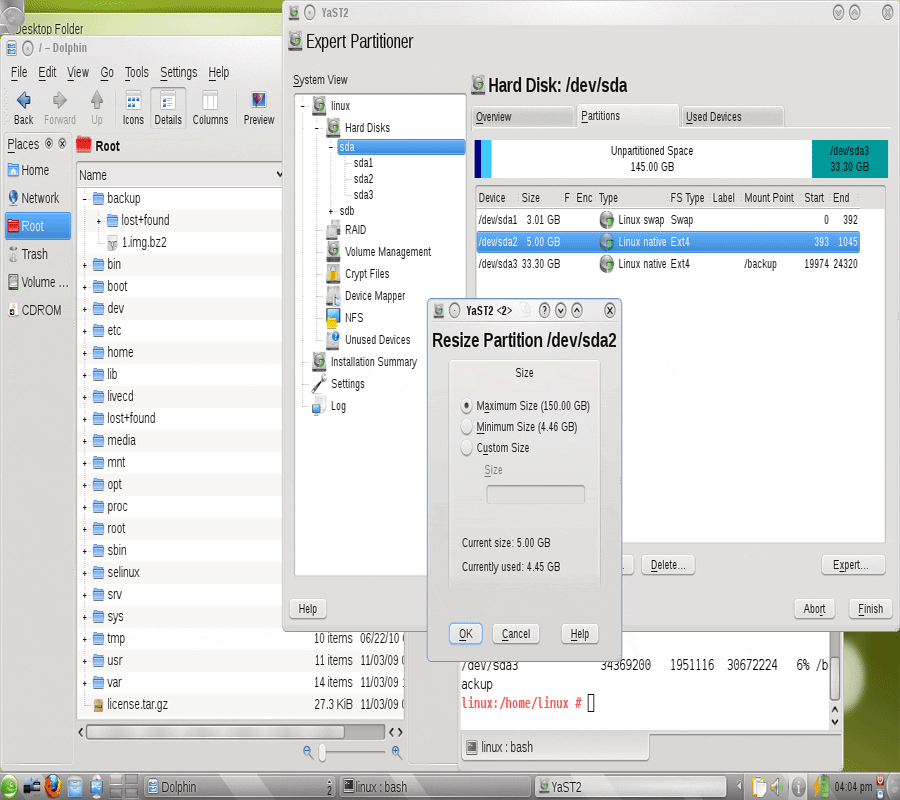Click Dolphin horizontal scrollbar
Image resolution: width=900 pixels, height=800 pixels.
(x=215, y=732)
